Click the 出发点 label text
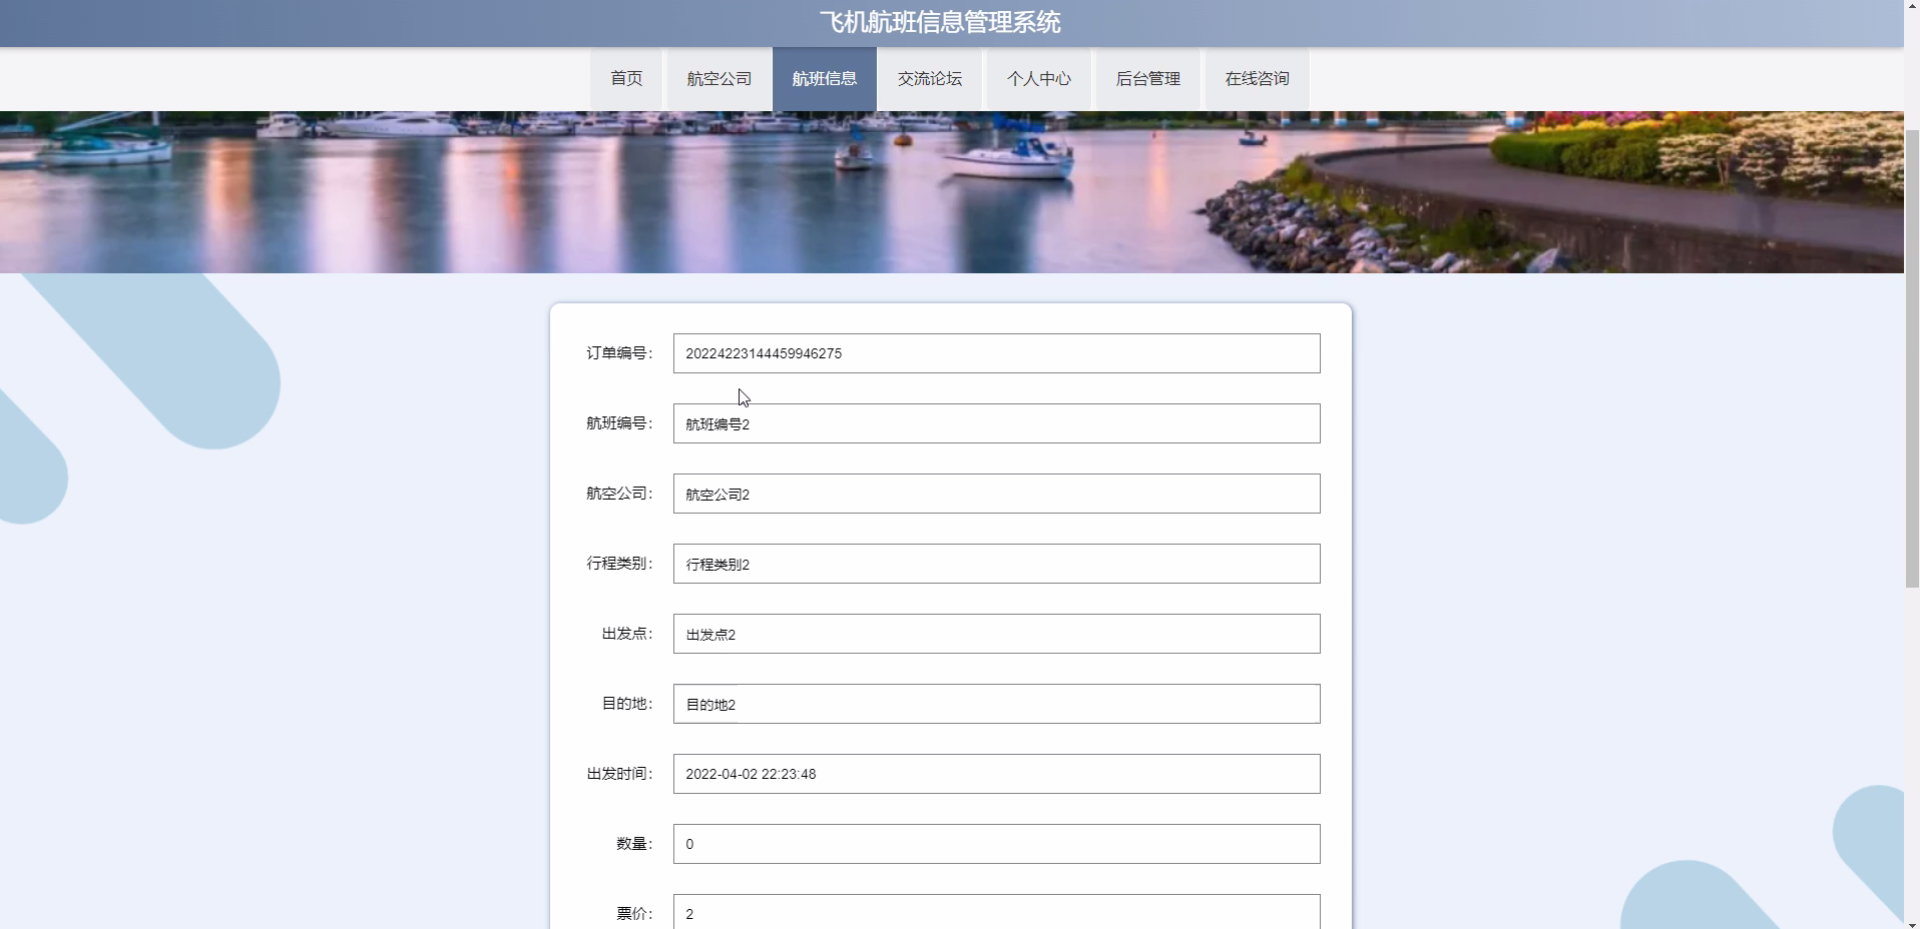The width and height of the screenshot is (1920, 929). point(627,633)
